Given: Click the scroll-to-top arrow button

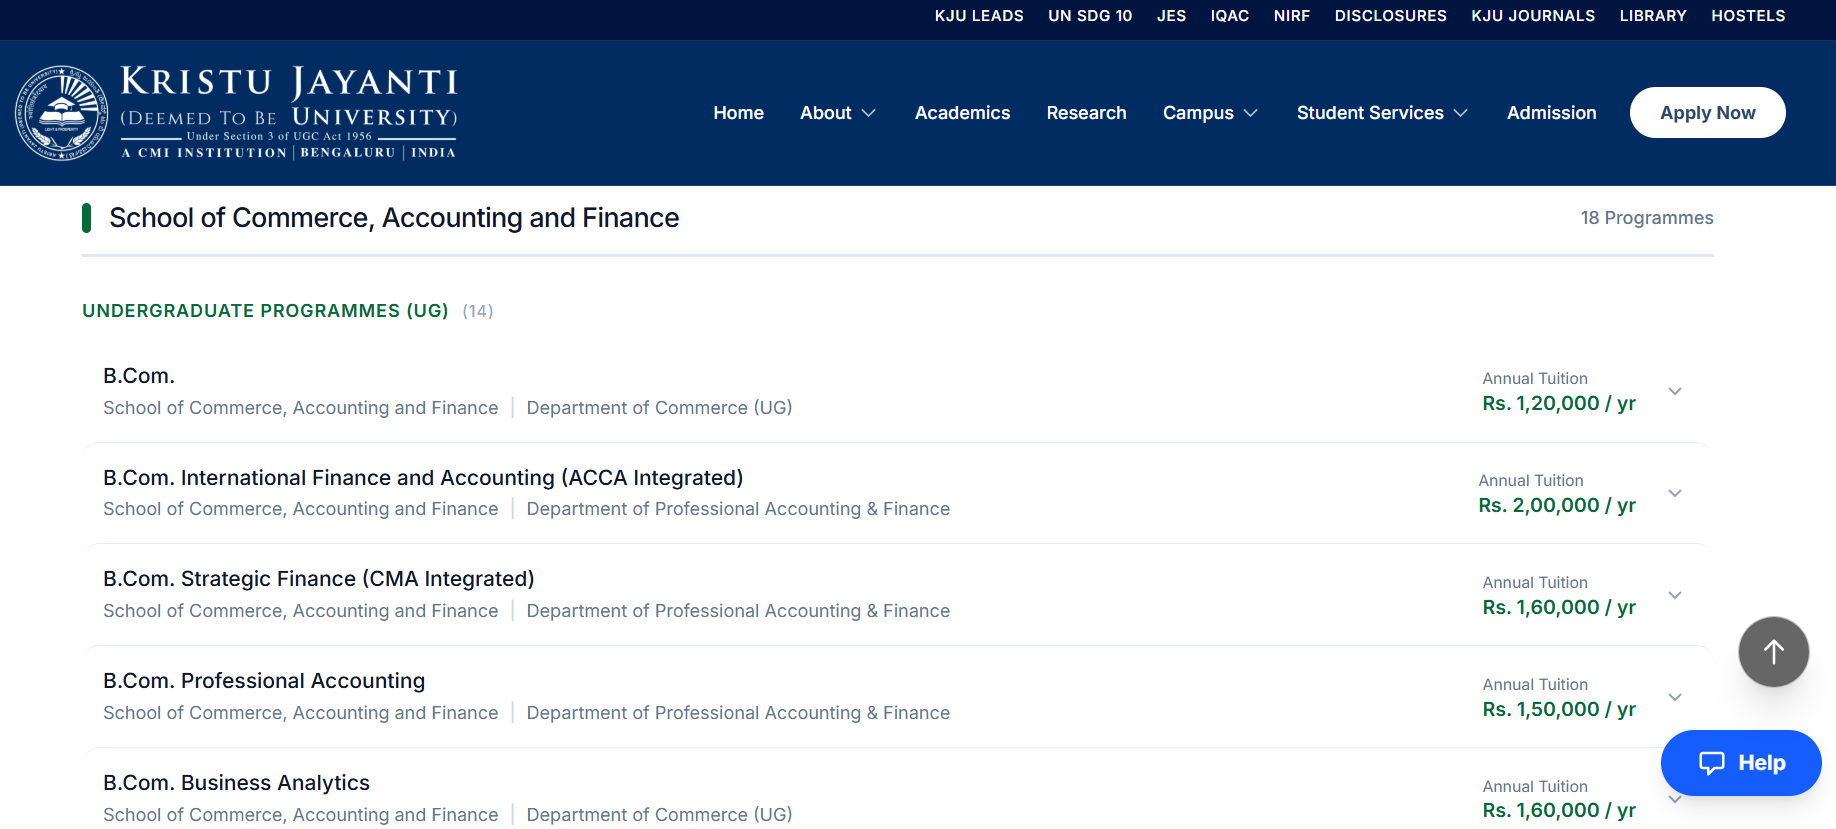Looking at the screenshot, I should click(x=1773, y=652).
